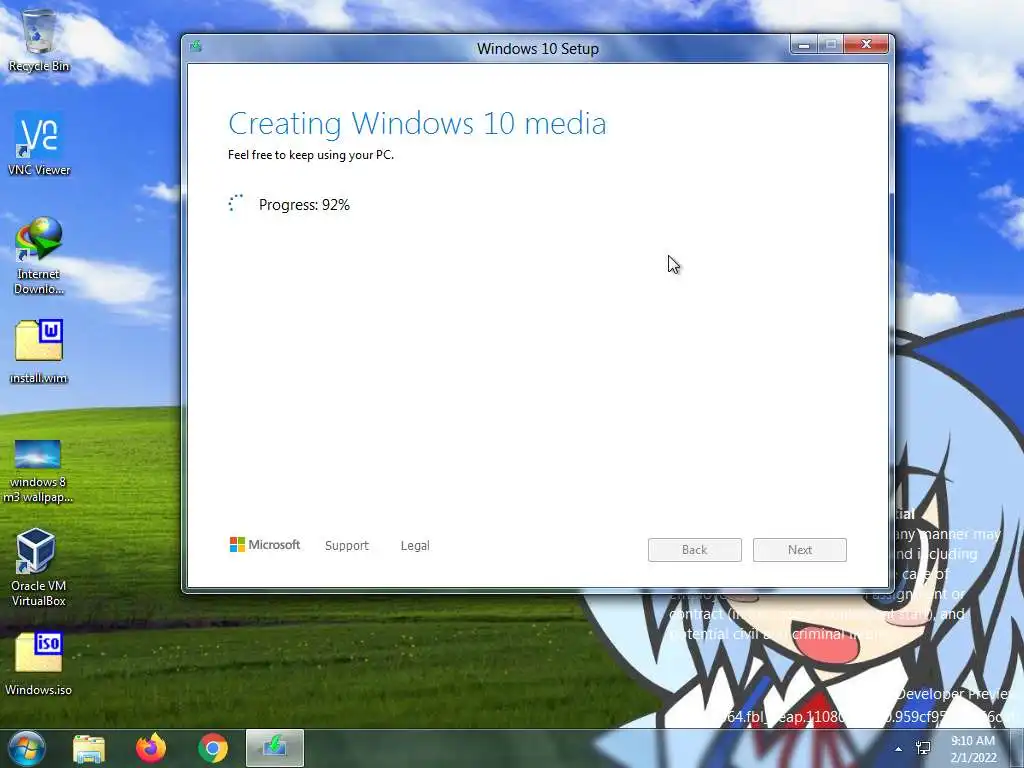
Task: Select the Oracle VM VirtualBox shortcut
Action: (38, 567)
